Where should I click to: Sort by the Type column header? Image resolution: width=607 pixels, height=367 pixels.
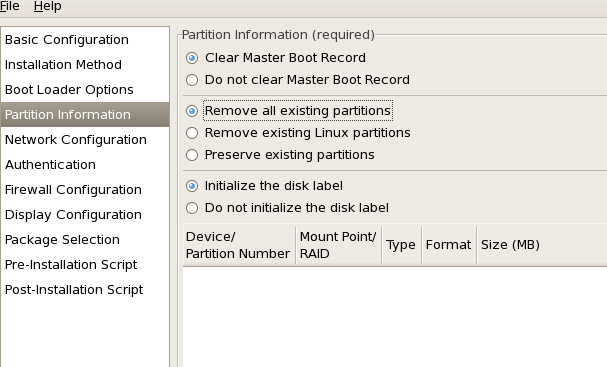tap(402, 245)
